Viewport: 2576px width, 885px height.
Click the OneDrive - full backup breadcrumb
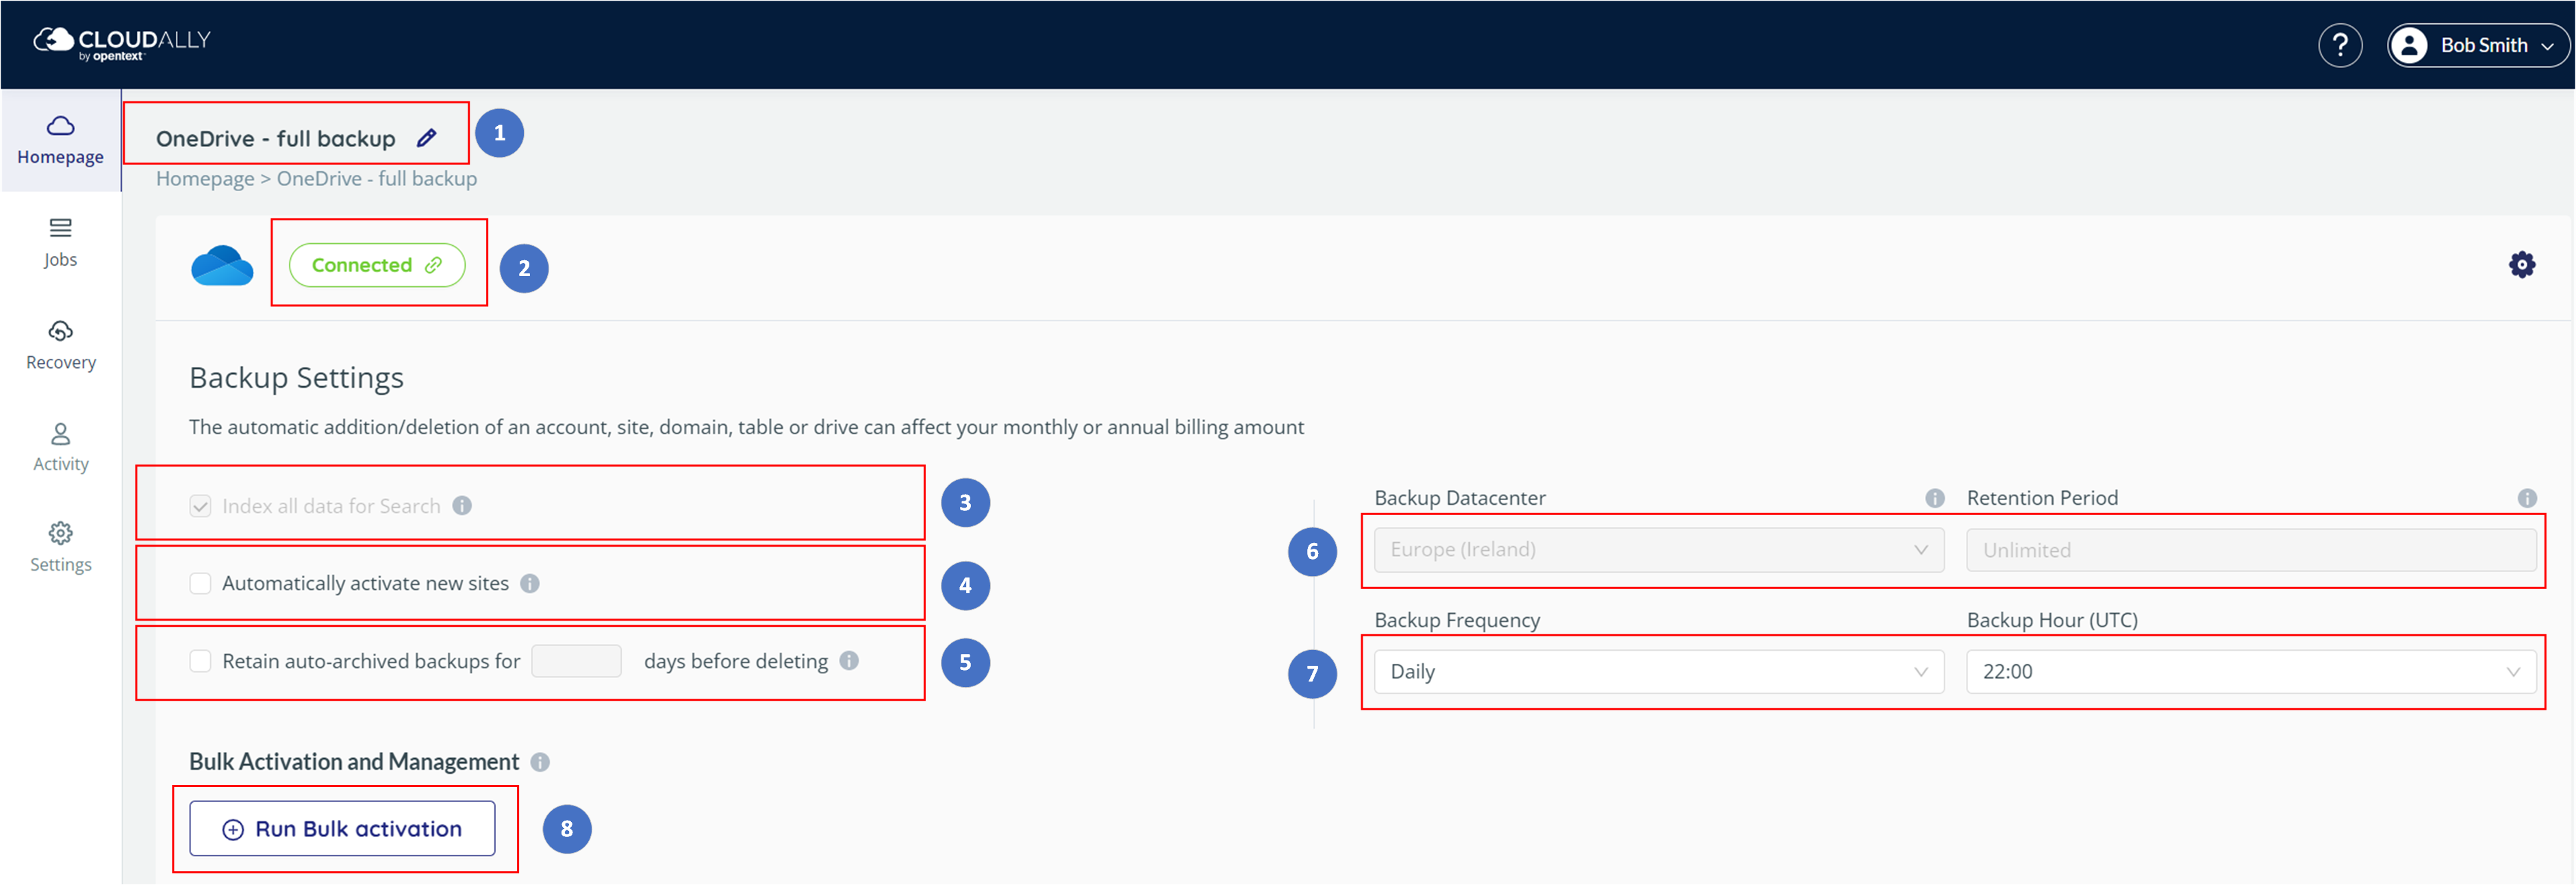tap(377, 179)
